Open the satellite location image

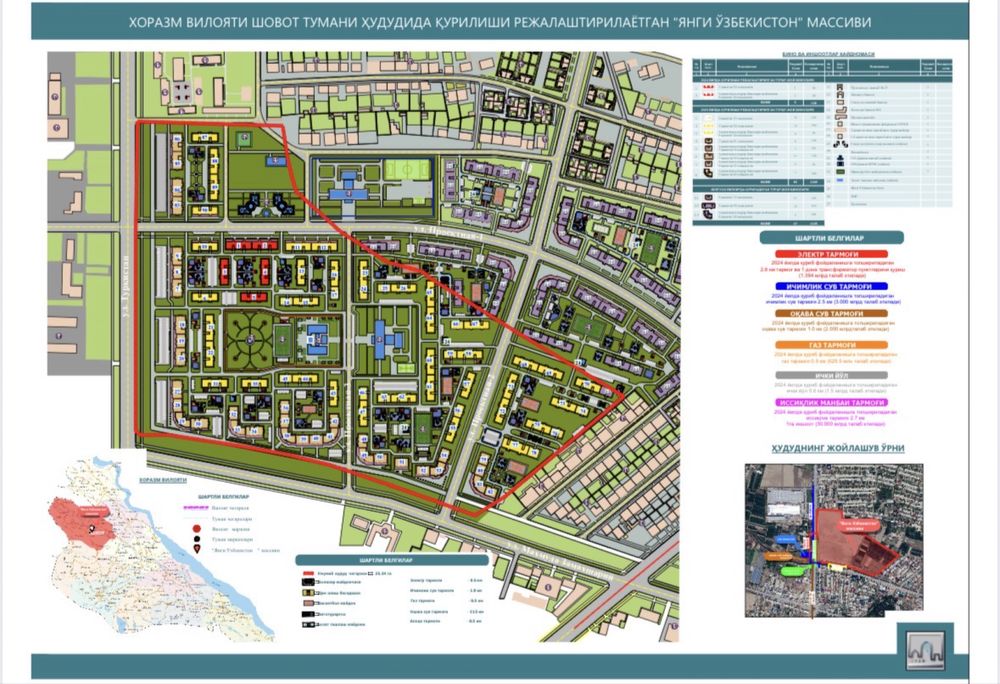[x=834, y=541]
